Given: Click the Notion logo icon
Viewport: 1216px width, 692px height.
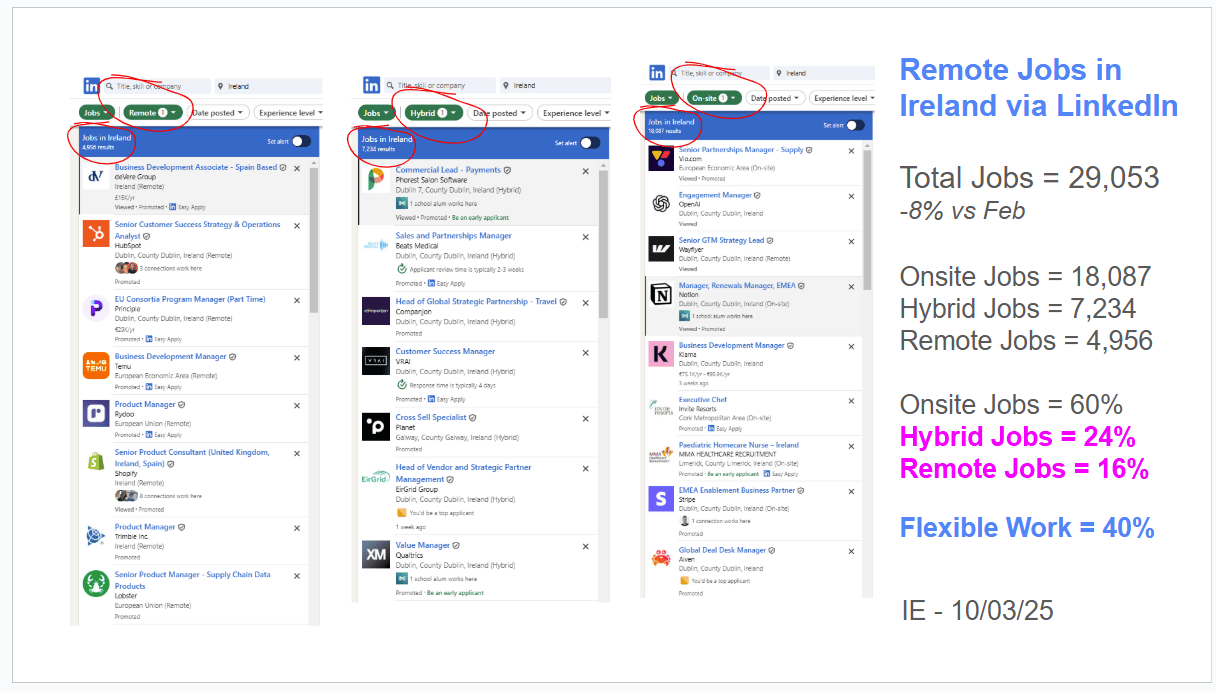Looking at the screenshot, I should pyautogui.click(x=661, y=295).
